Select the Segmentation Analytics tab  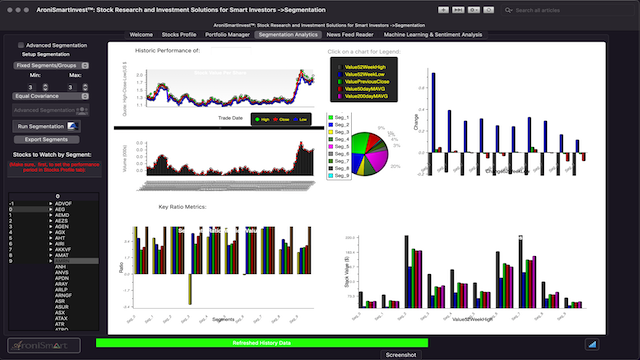pos(288,35)
